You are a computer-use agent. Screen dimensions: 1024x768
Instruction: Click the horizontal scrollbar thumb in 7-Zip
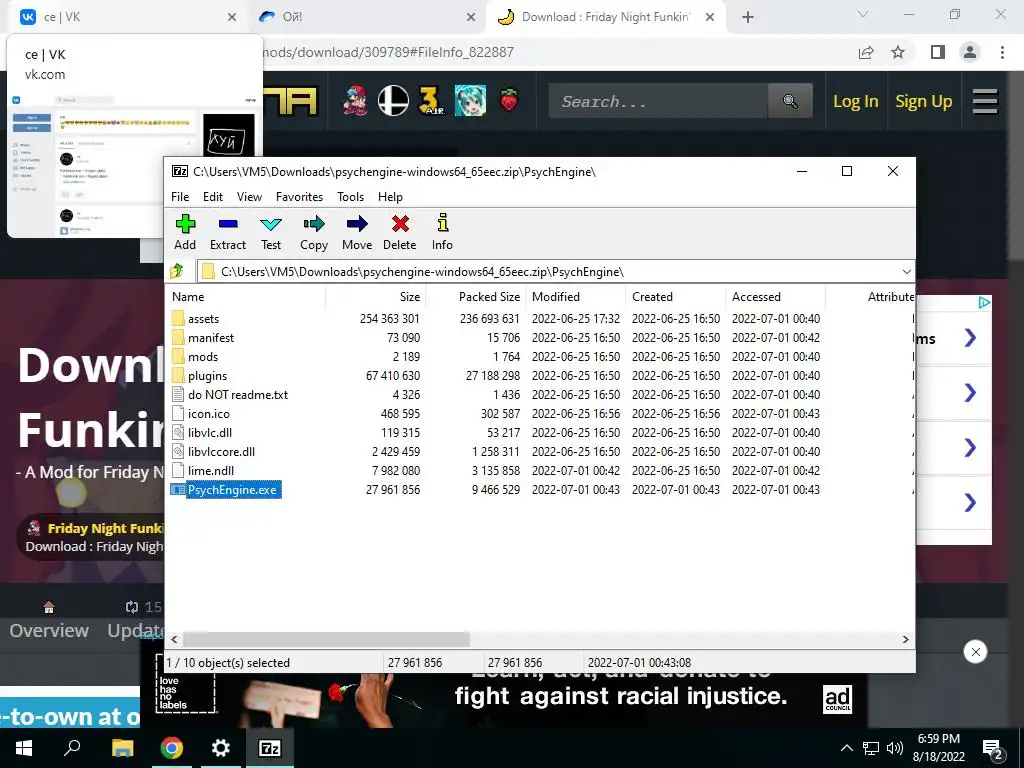click(326, 639)
